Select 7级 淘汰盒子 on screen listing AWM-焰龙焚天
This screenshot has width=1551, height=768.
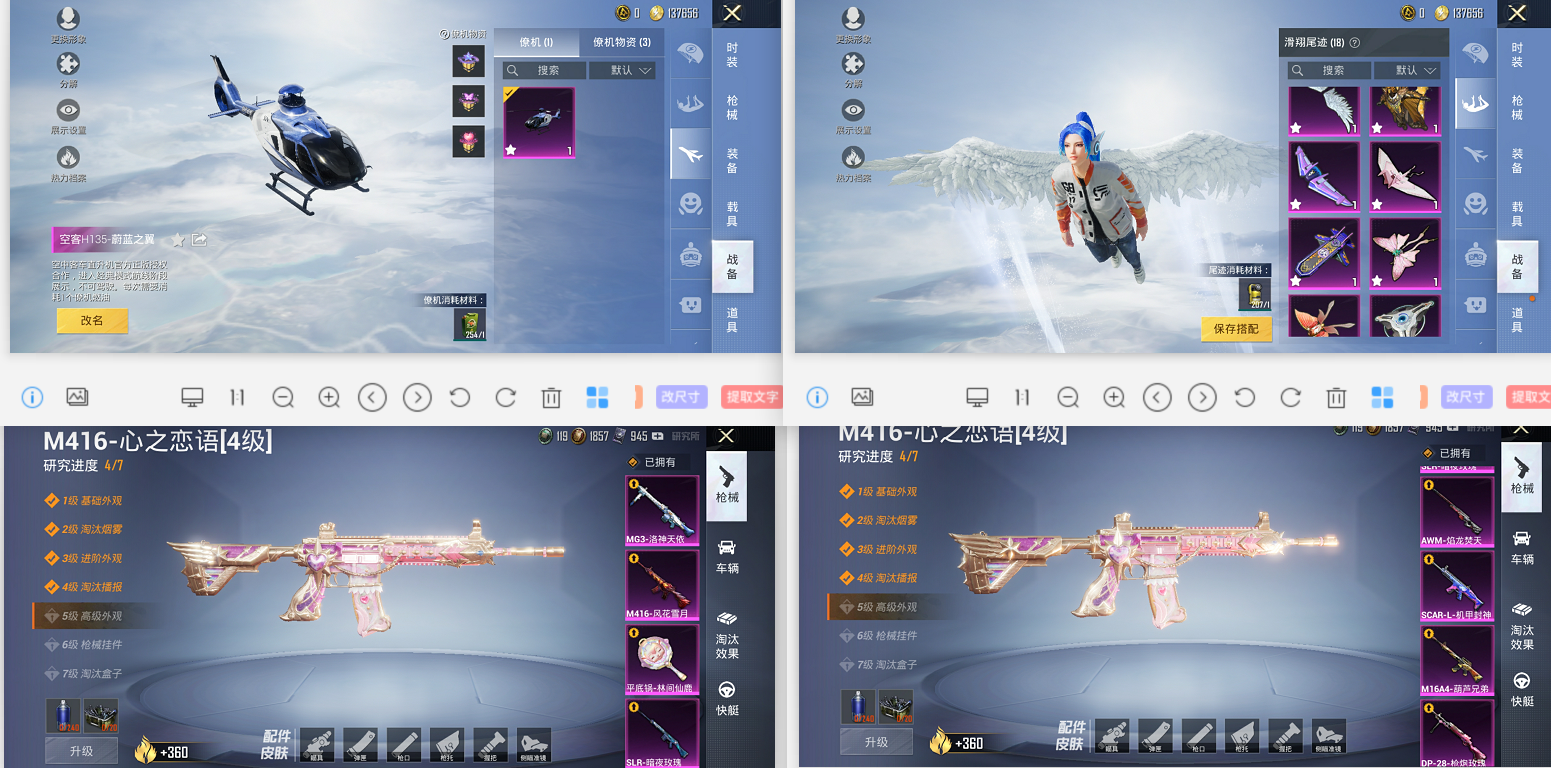[876, 664]
